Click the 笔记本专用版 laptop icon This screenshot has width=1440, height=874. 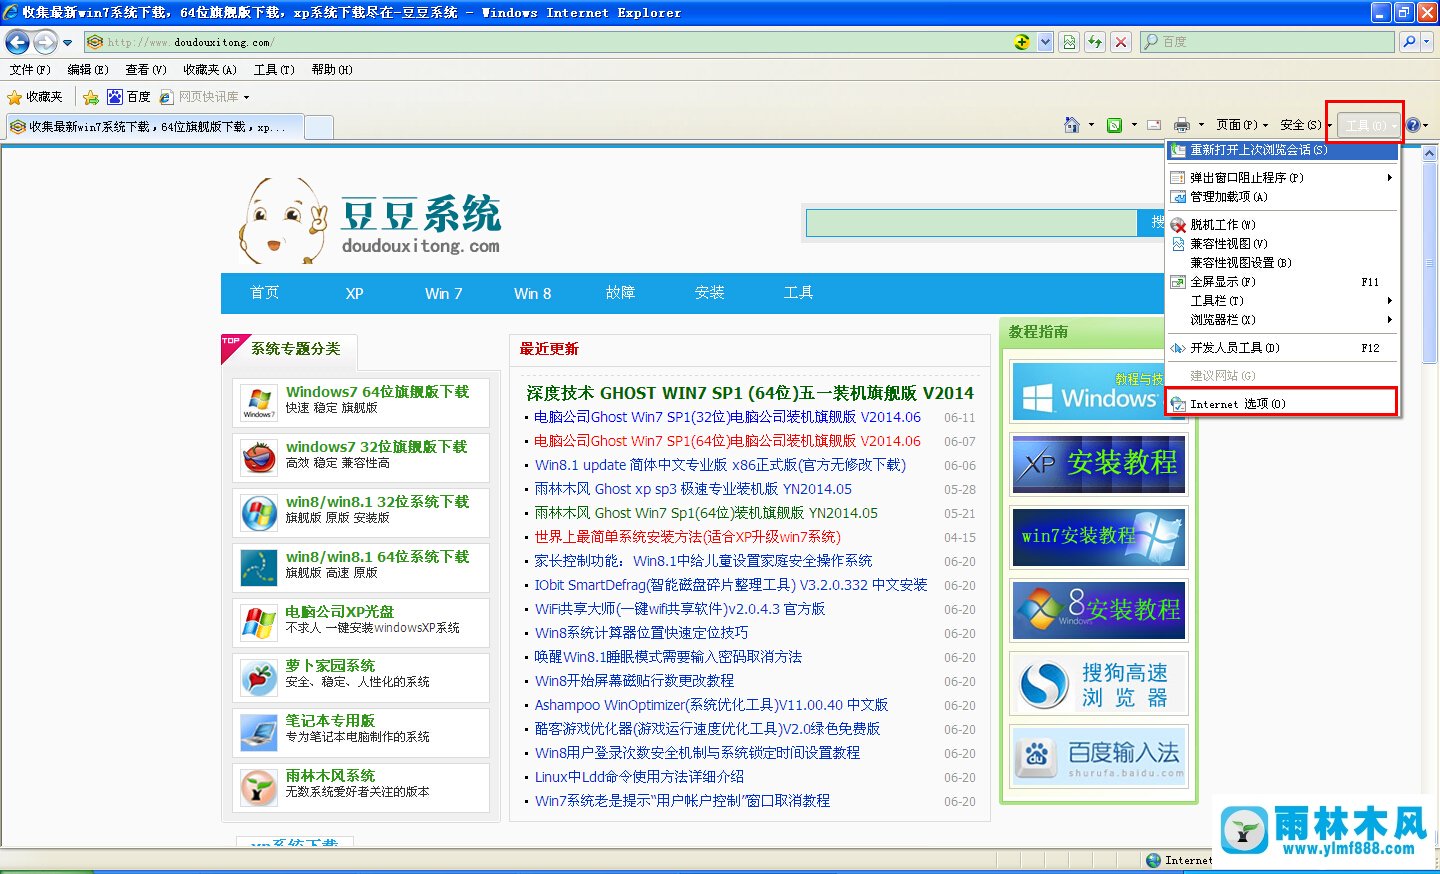tap(259, 733)
